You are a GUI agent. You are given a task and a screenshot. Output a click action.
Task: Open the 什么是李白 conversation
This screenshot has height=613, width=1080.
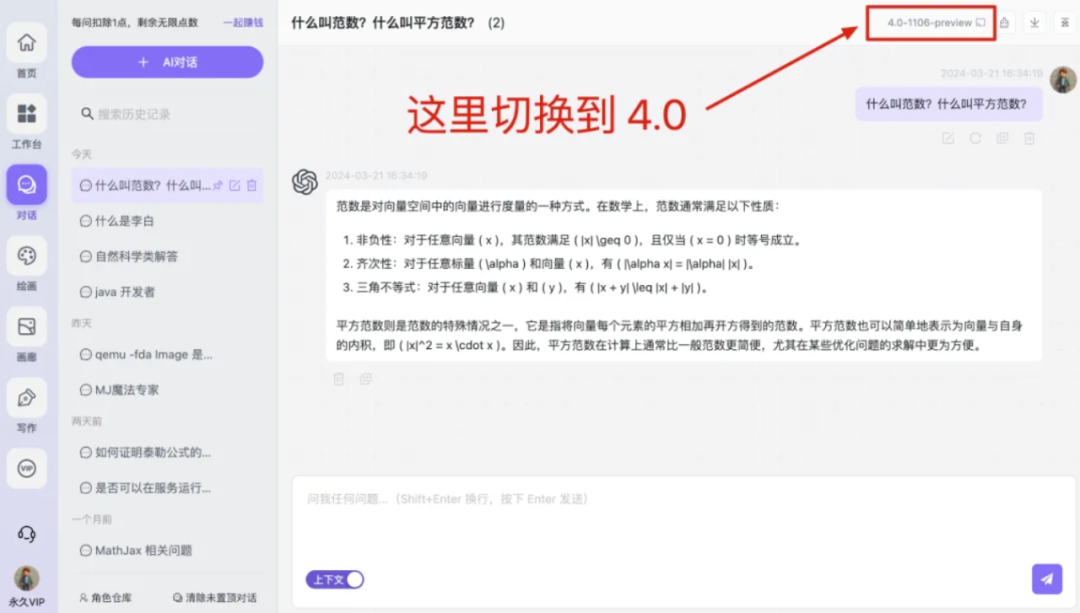167,221
